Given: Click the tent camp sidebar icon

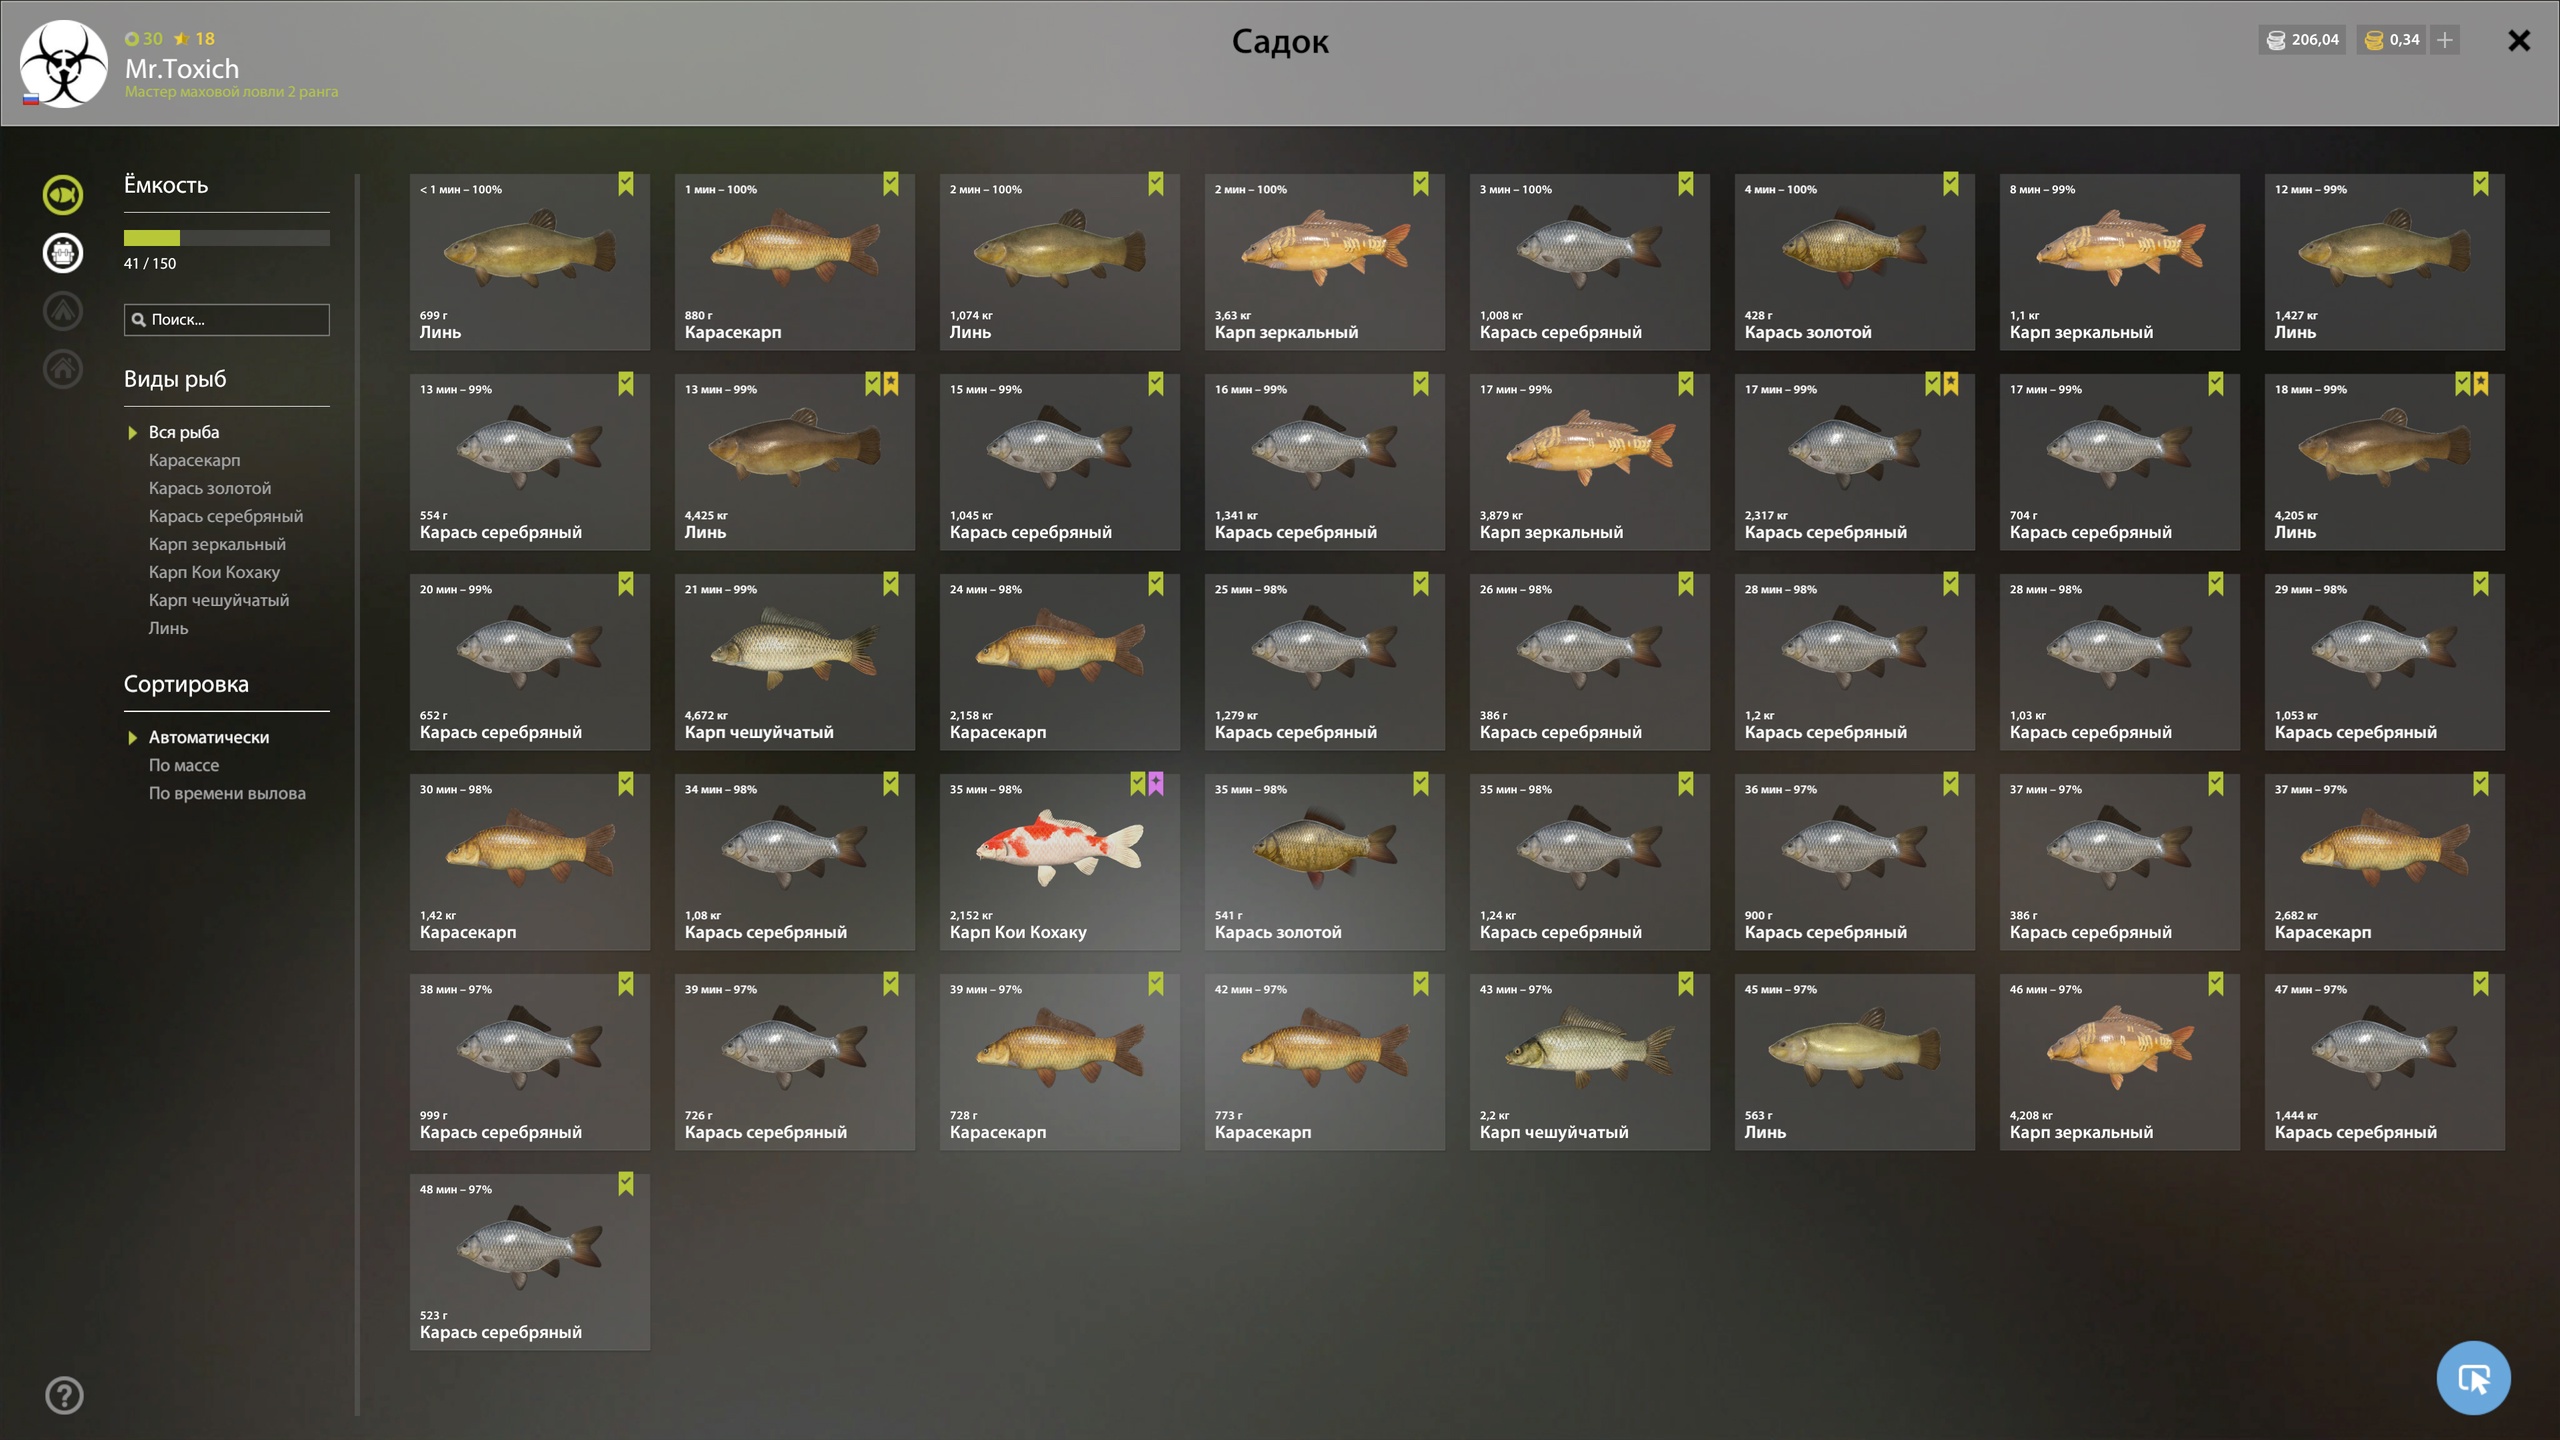Looking at the screenshot, I should [x=63, y=311].
